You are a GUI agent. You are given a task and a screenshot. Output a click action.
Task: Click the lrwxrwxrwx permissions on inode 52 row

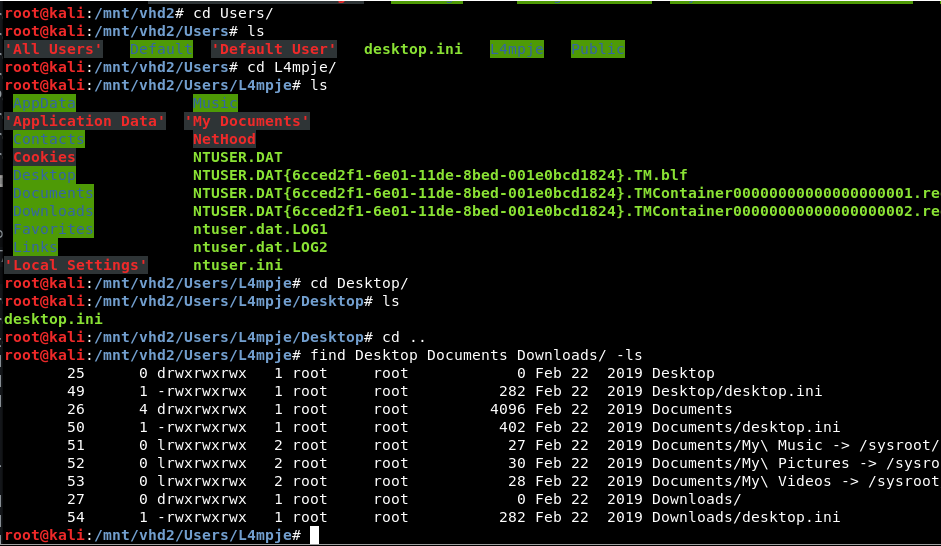pyautogui.click(x=202, y=463)
